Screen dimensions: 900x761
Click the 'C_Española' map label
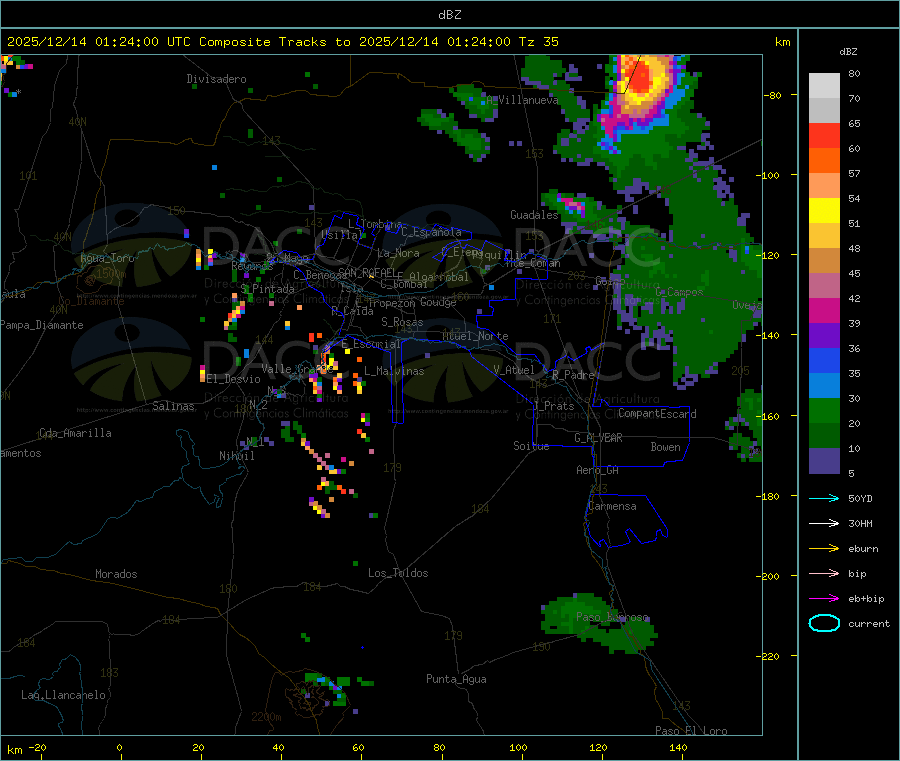pyautogui.click(x=431, y=232)
